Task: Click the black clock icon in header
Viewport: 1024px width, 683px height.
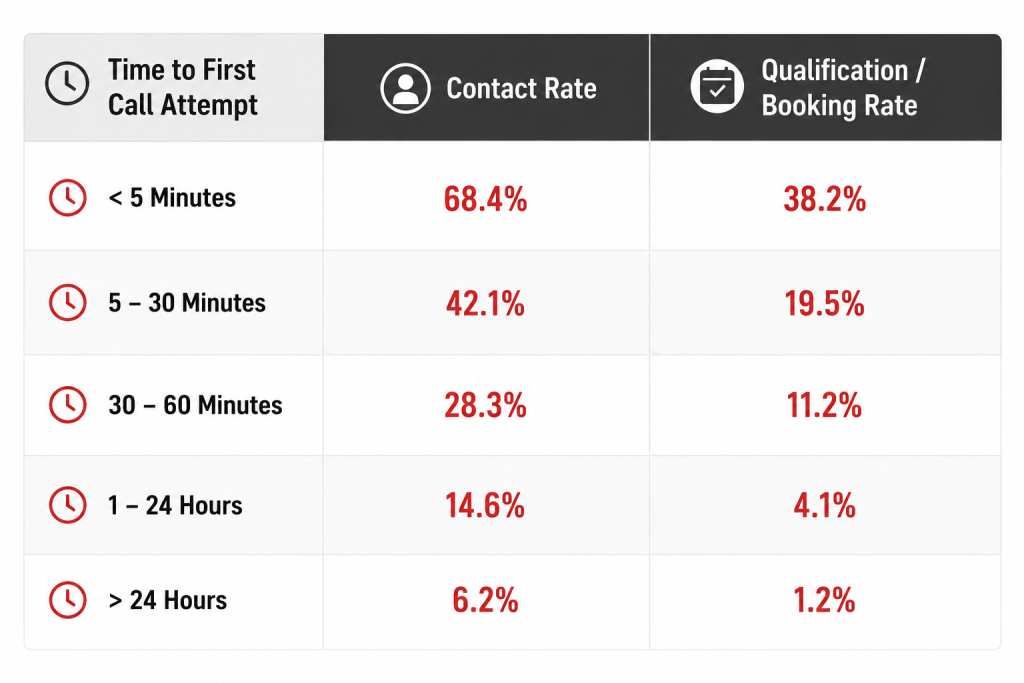Action: (67, 84)
